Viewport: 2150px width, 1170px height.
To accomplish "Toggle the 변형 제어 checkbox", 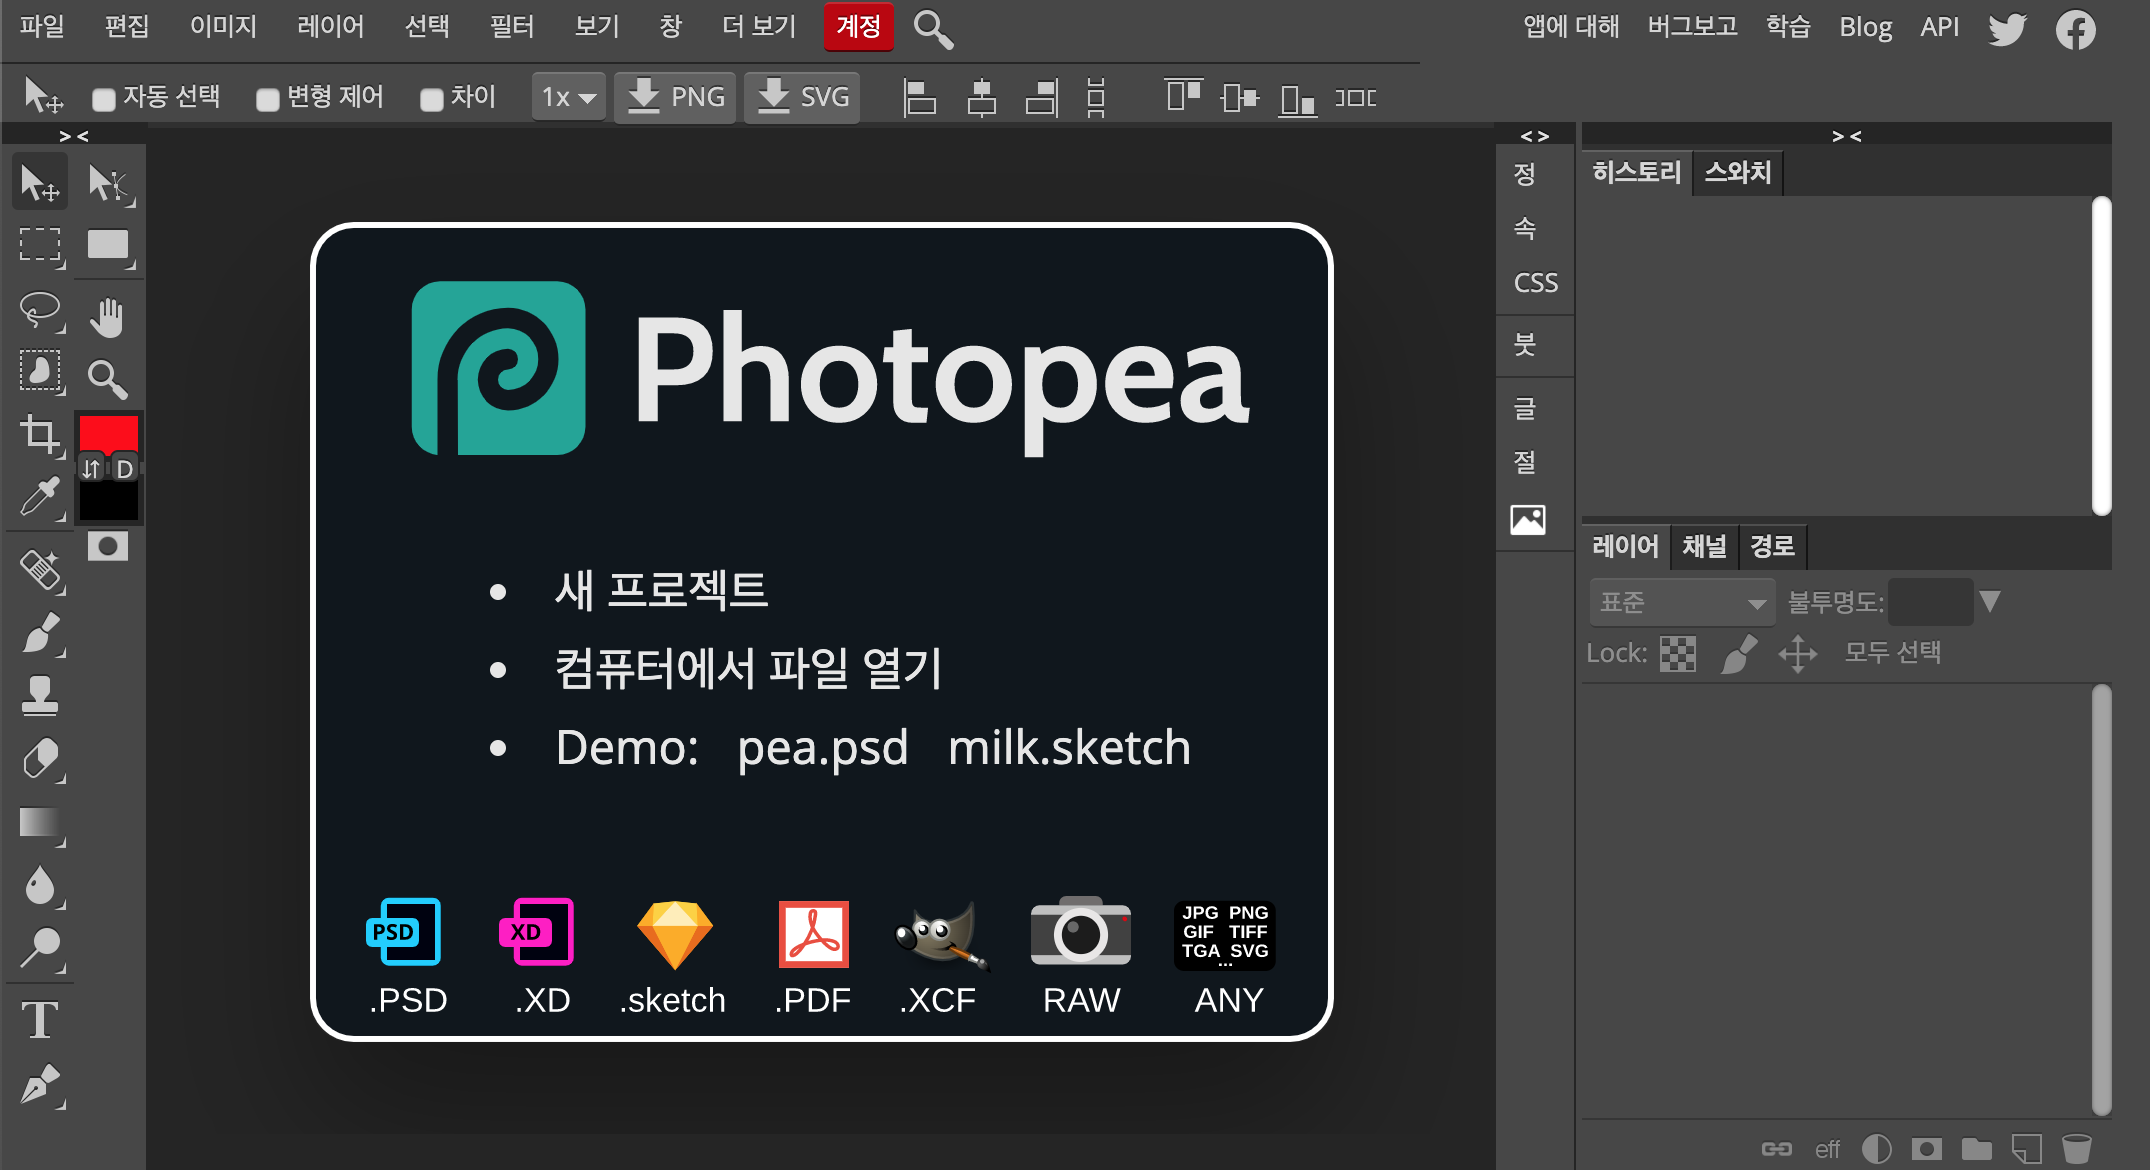I will [x=267, y=99].
